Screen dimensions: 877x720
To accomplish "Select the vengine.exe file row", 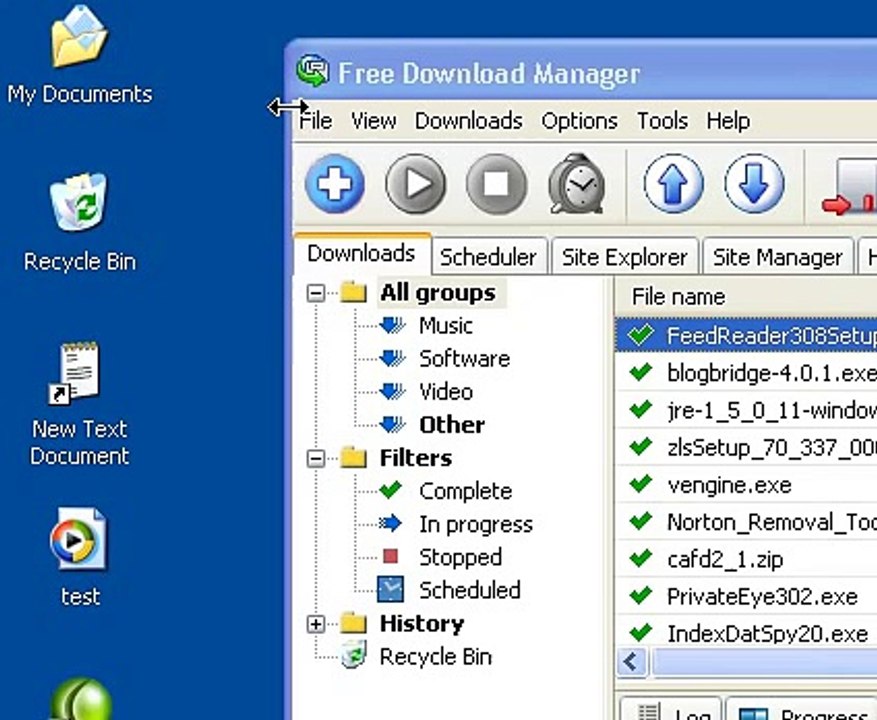I will click(x=746, y=484).
